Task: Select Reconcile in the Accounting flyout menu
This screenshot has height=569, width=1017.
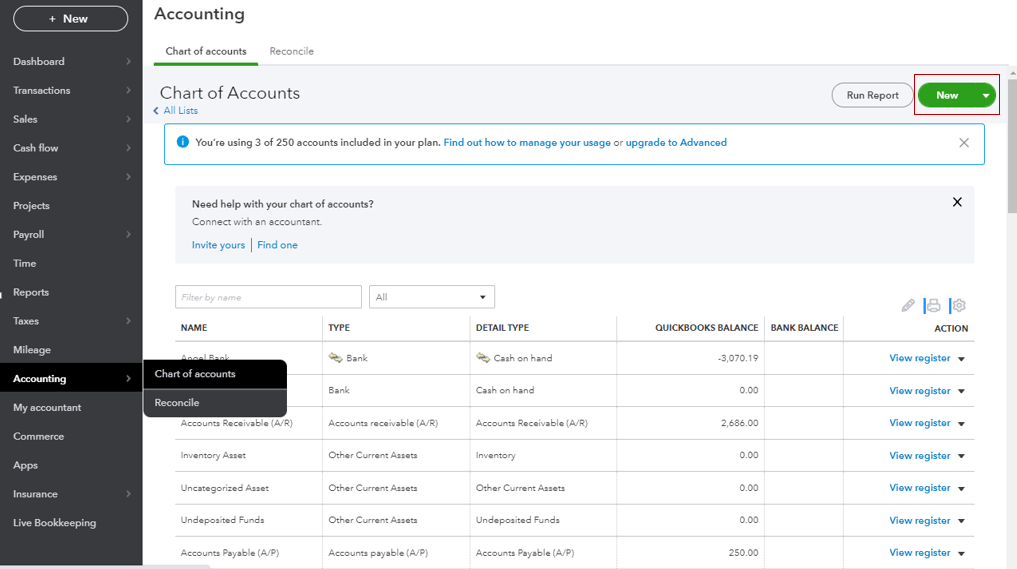Action: tap(177, 403)
